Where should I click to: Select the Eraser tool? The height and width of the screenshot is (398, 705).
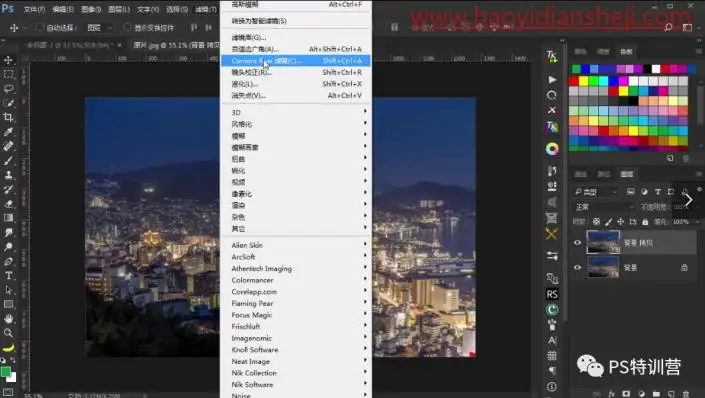coord(8,204)
